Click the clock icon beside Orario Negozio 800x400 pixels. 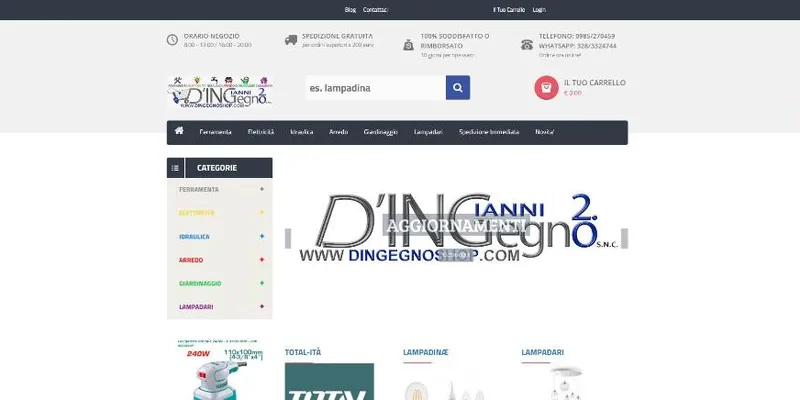[172, 40]
